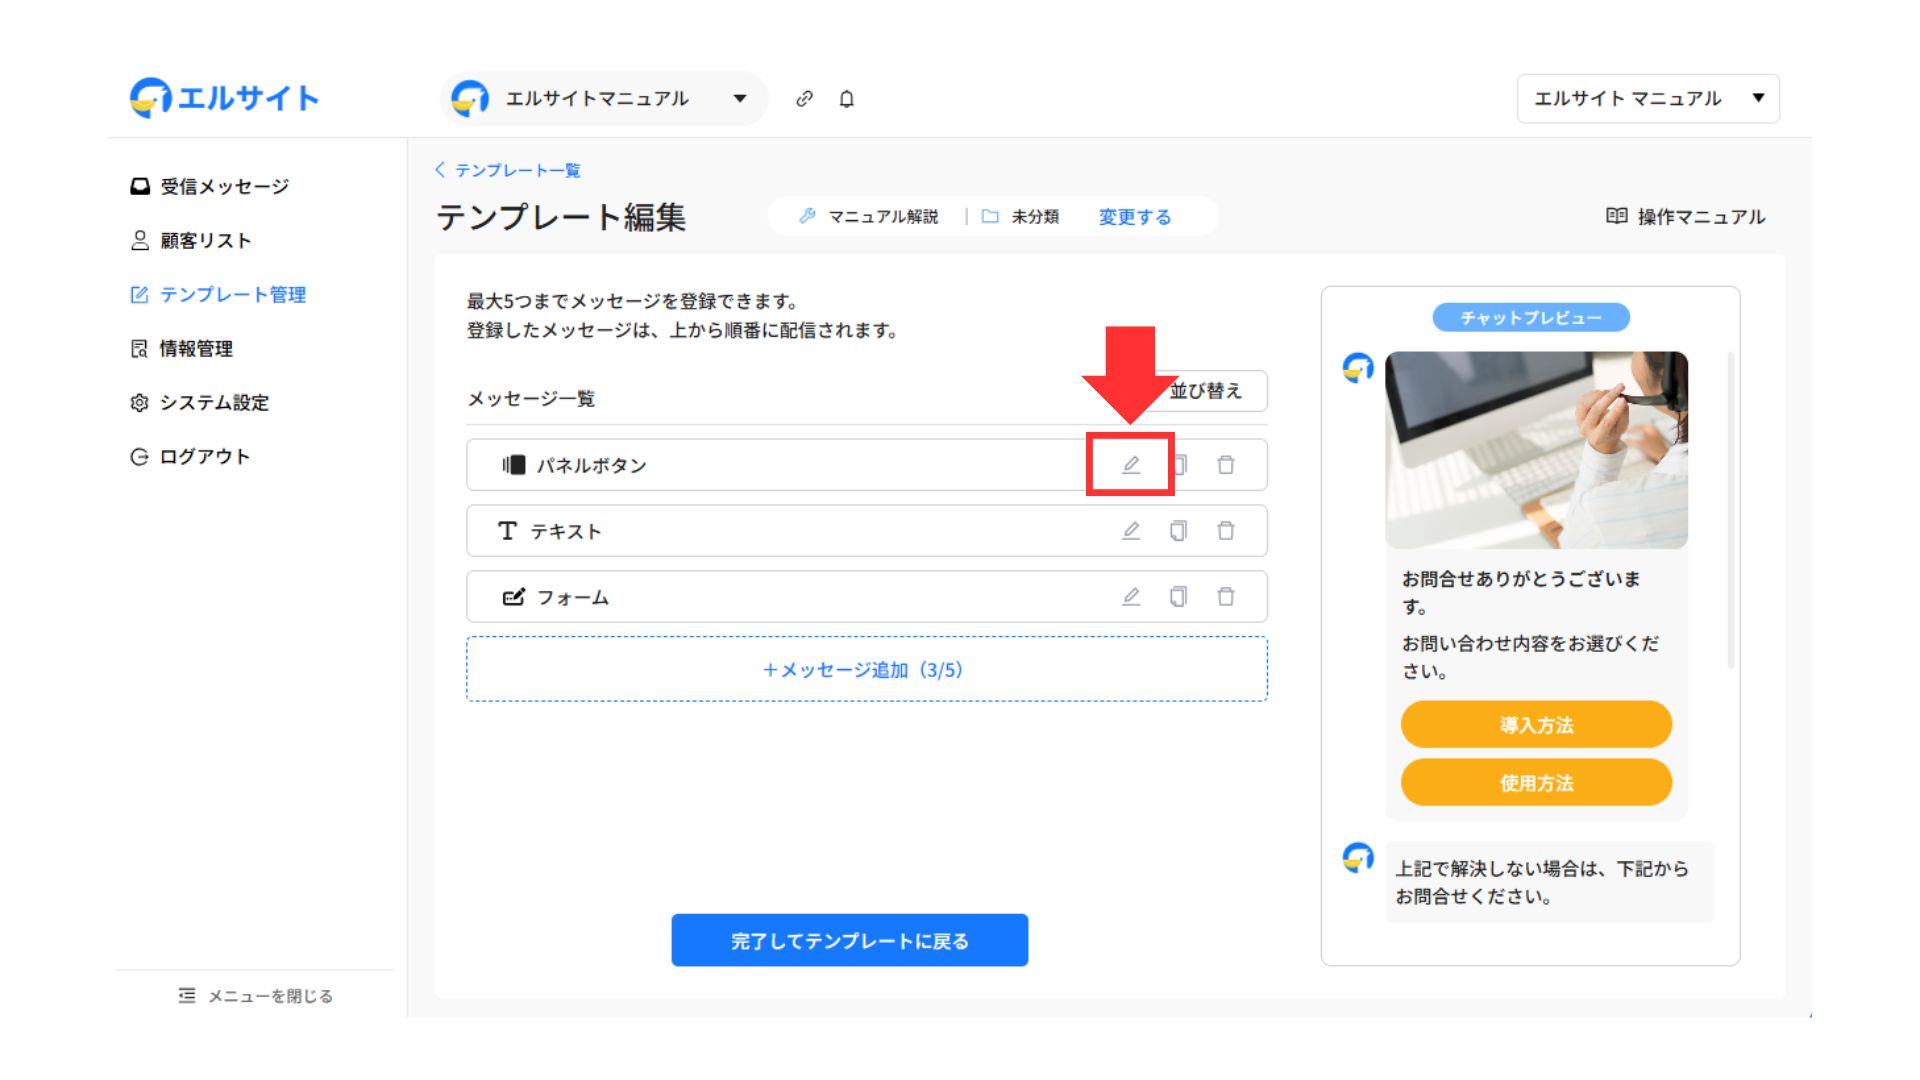Click the delete trash icon for パネルボタン
Viewport: 1920px width, 1080px height.
(x=1226, y=465)
